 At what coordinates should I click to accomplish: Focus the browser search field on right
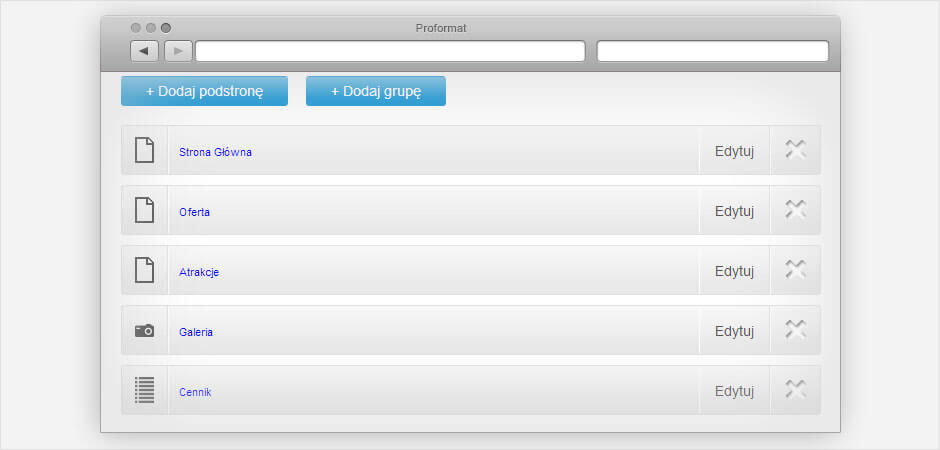point(713,51)
